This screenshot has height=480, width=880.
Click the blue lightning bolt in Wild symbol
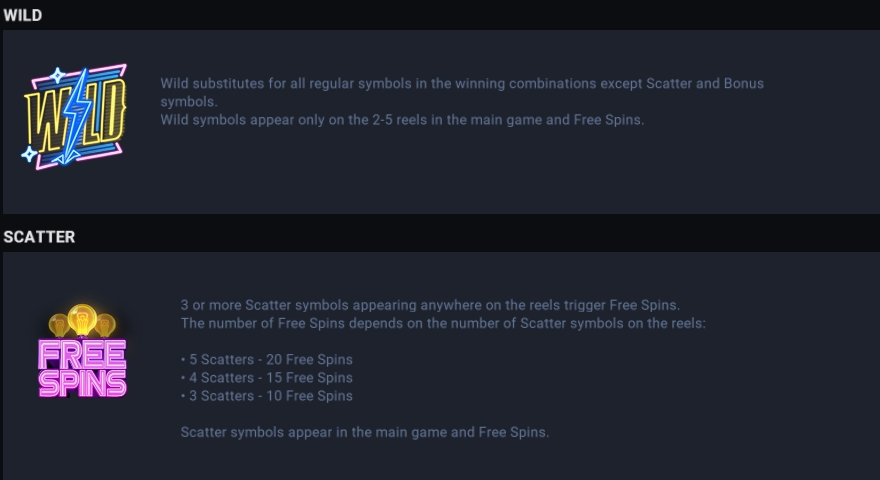[76, 117]
